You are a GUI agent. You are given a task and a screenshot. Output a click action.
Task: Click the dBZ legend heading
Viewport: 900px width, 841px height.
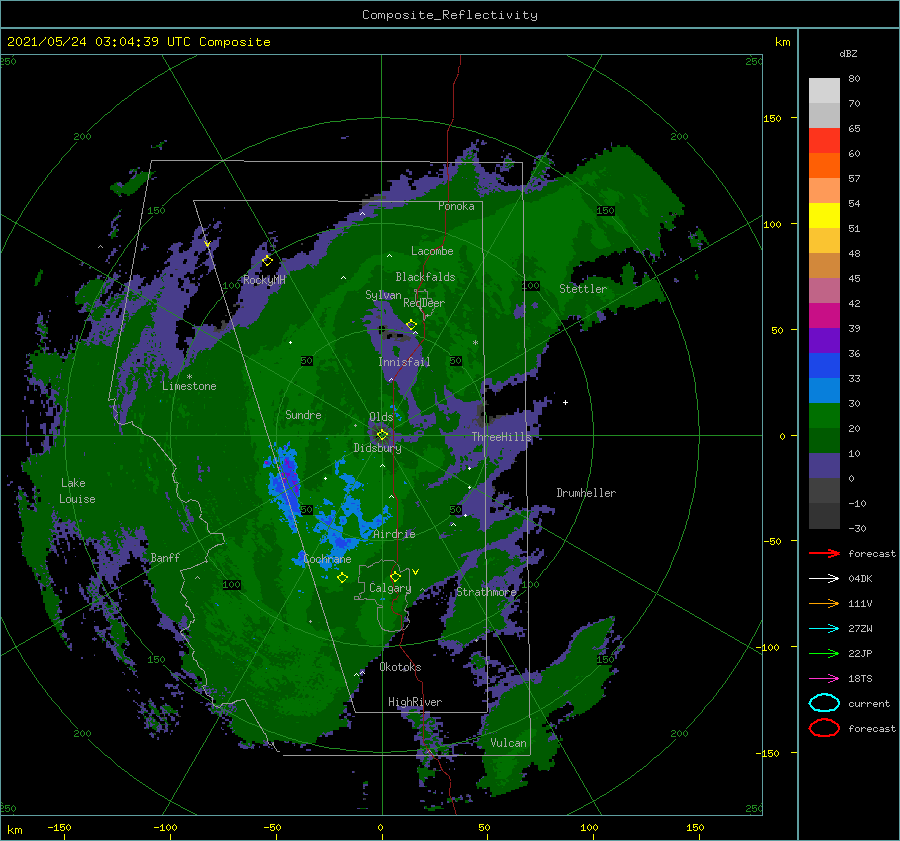[848, 53]
